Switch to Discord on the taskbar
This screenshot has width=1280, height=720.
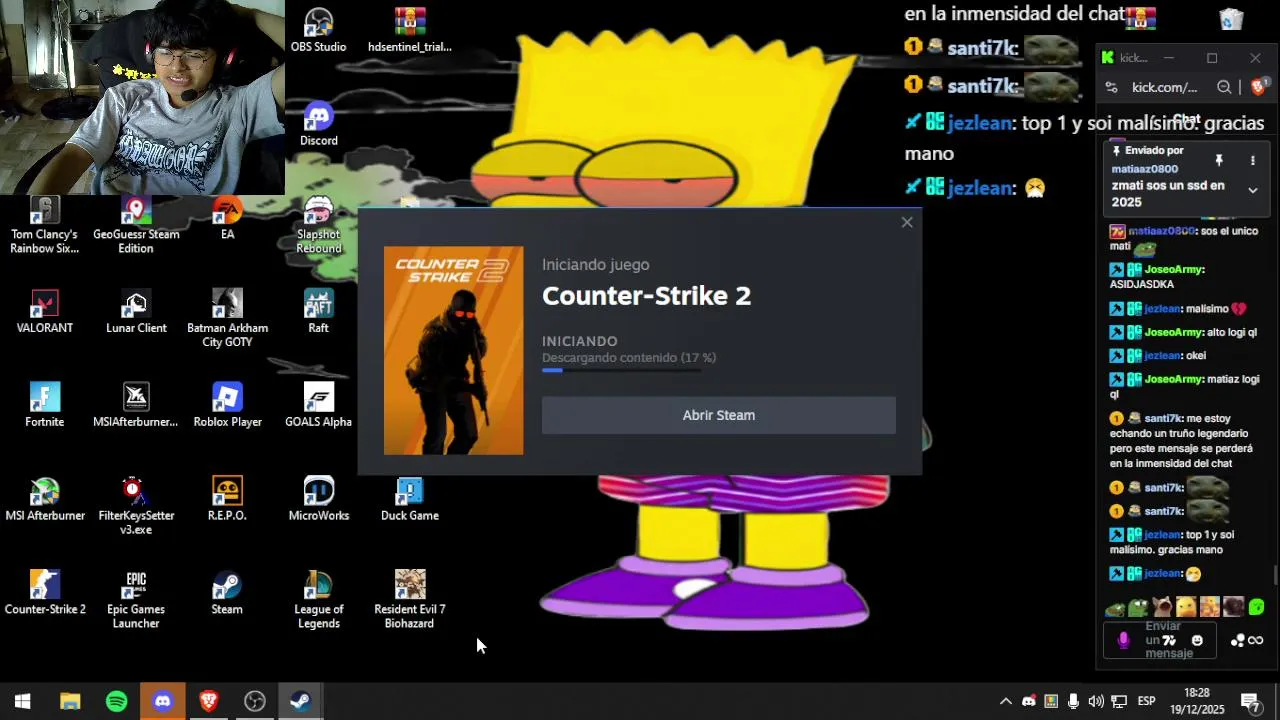[163, 702]
